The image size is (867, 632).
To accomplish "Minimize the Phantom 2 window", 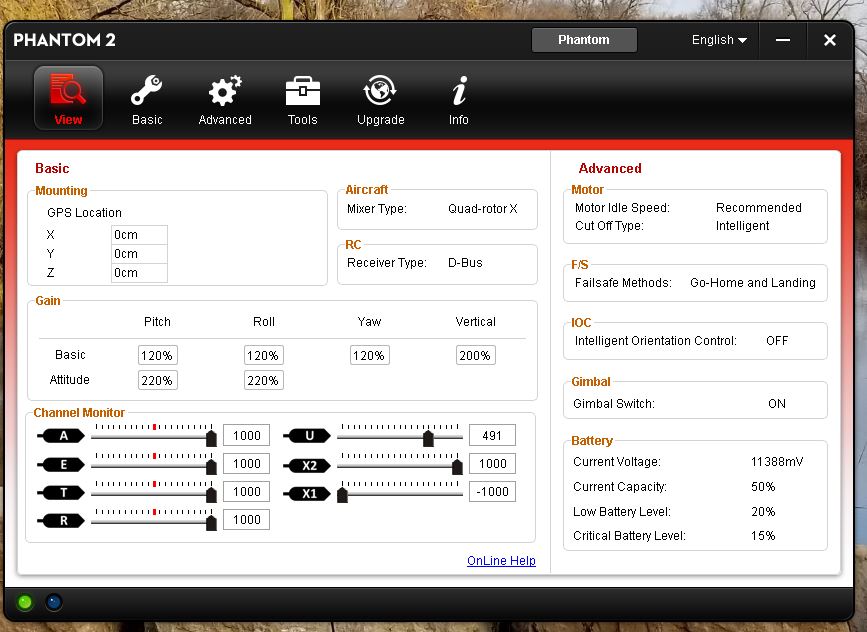I will pyautogui.click(x=782, y=40).
